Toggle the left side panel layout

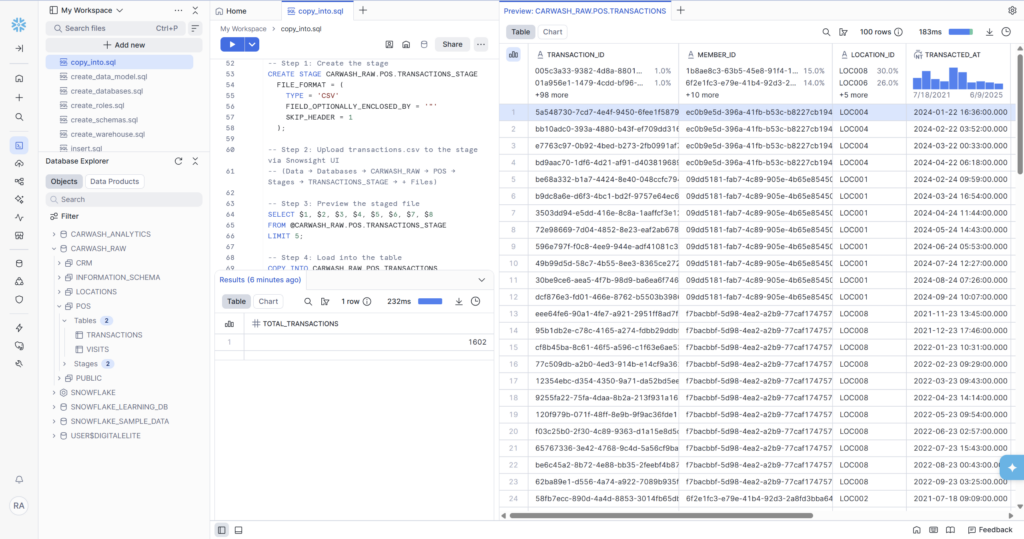tap(222, 529)
